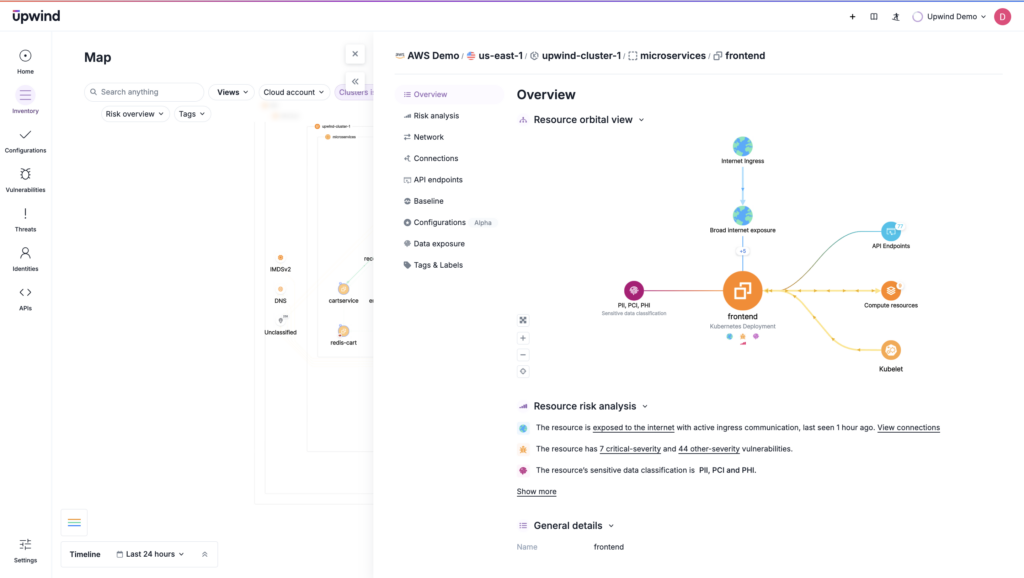
Task: Recenter the orbital view
Action: pyautogui.click(x=523, y=372)
